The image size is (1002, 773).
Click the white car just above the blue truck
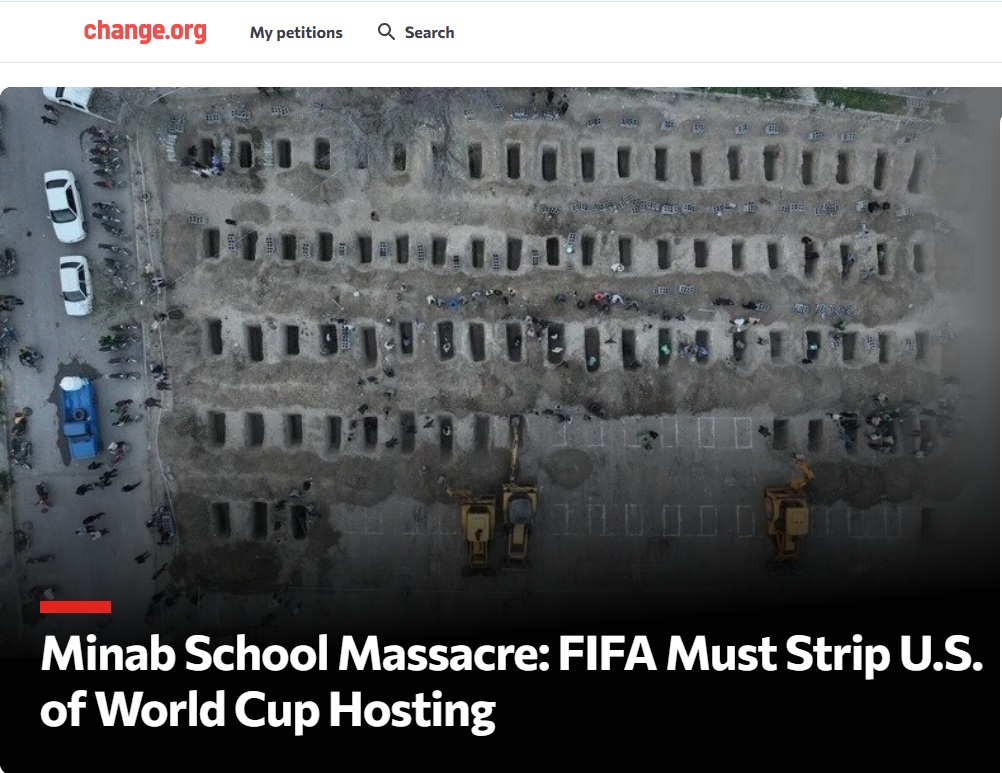point(76,286)
